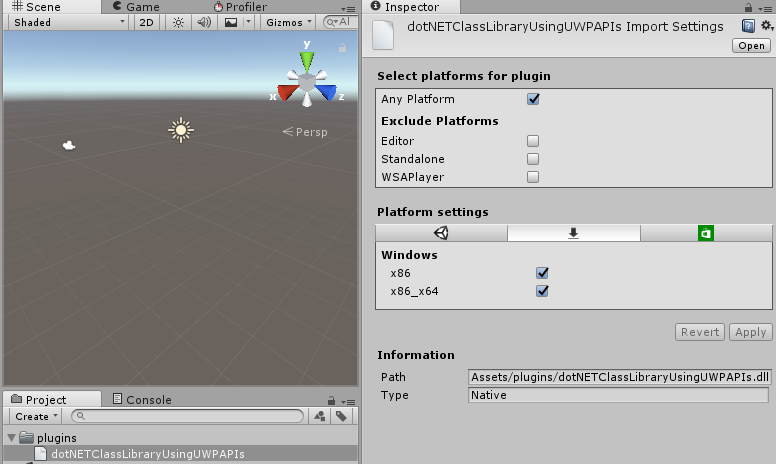Click the Open button

click(x=751, y=46)
